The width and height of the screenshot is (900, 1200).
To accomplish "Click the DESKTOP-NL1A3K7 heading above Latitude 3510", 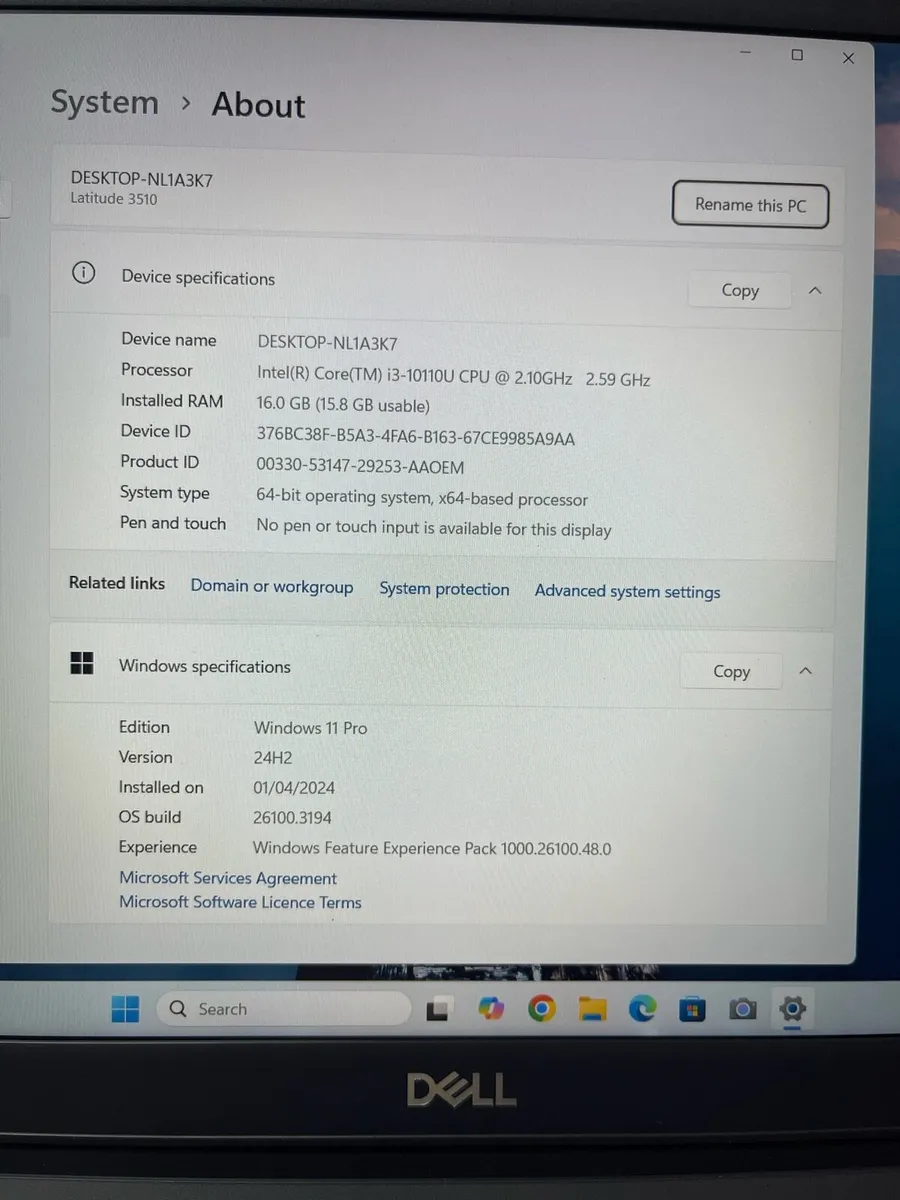I will coord(141,179).
